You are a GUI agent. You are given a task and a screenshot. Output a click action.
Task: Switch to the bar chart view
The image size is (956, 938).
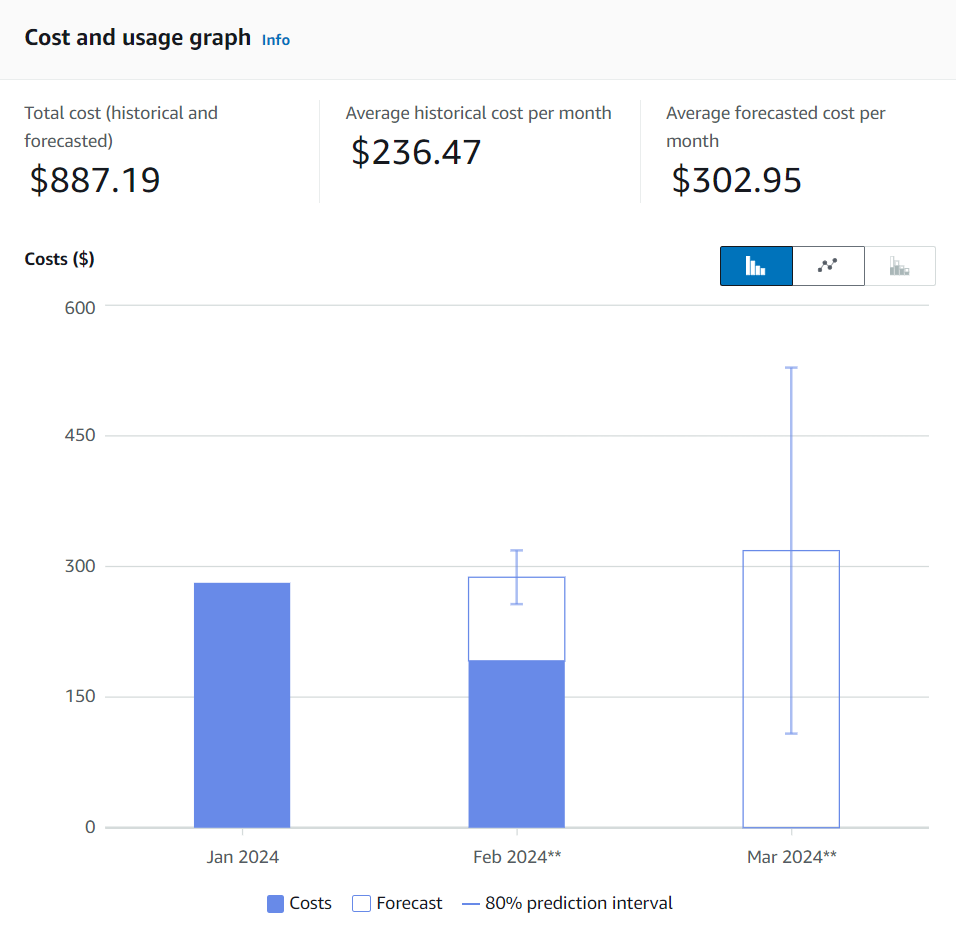756,266
